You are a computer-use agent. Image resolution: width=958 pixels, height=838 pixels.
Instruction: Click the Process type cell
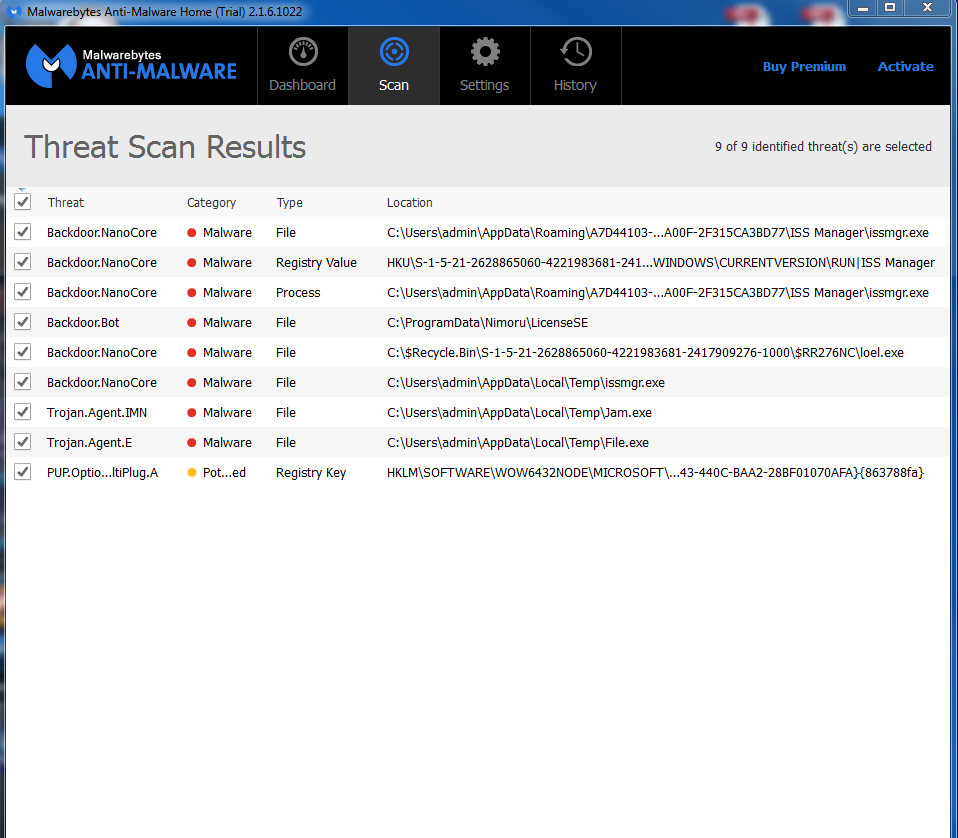(298, 293)
